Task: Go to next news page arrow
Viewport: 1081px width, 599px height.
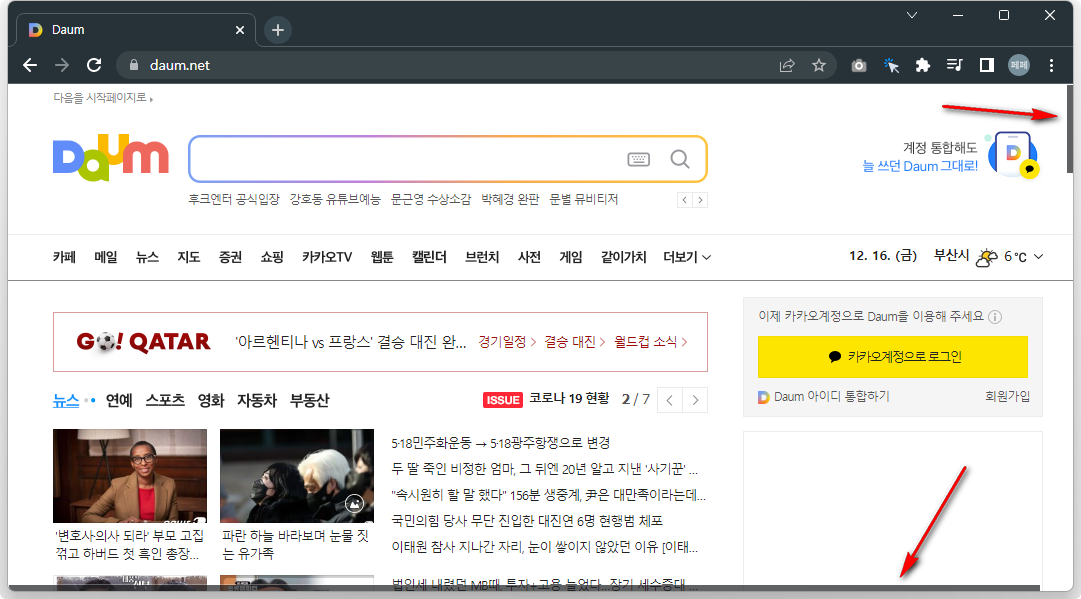Action: point(695,400)
